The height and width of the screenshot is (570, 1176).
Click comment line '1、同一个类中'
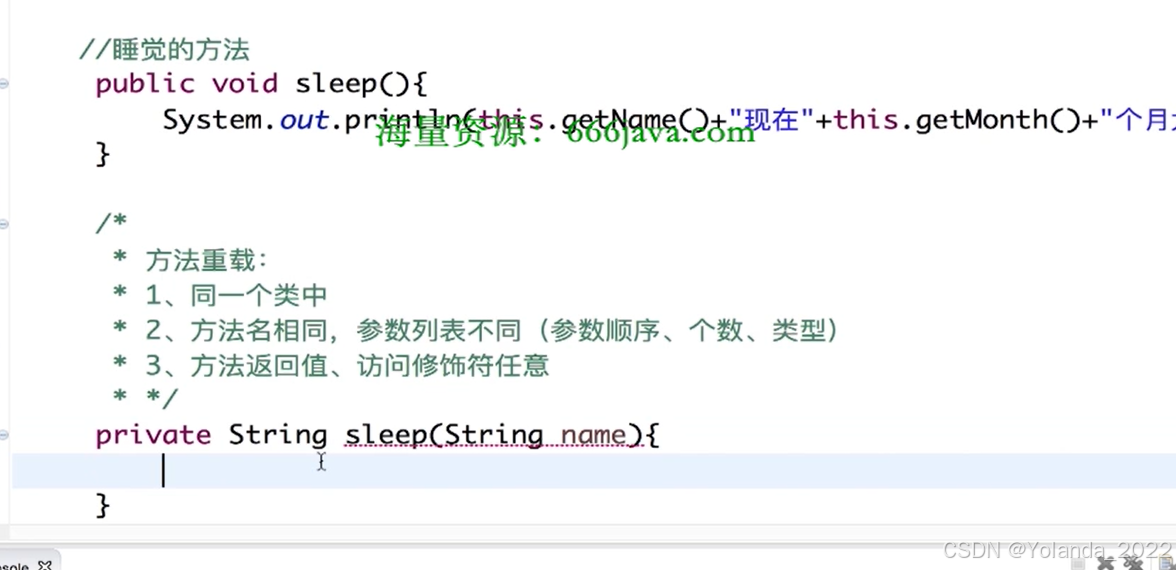(236, 296)
